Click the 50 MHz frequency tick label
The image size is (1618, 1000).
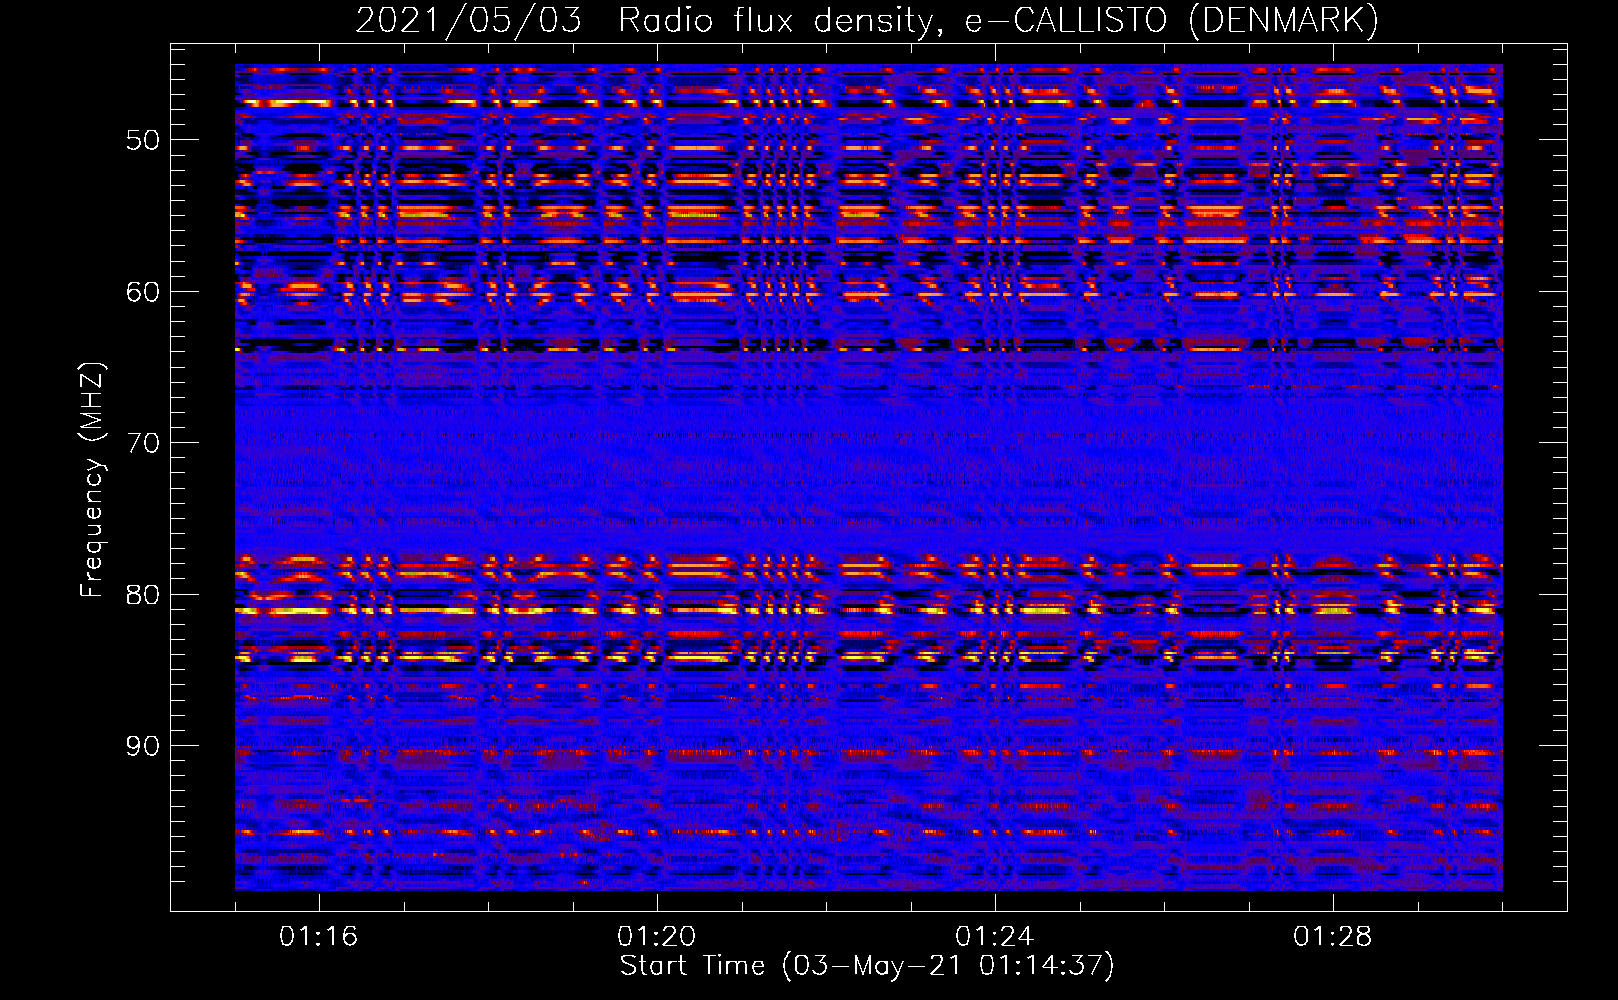click(143, 140)
